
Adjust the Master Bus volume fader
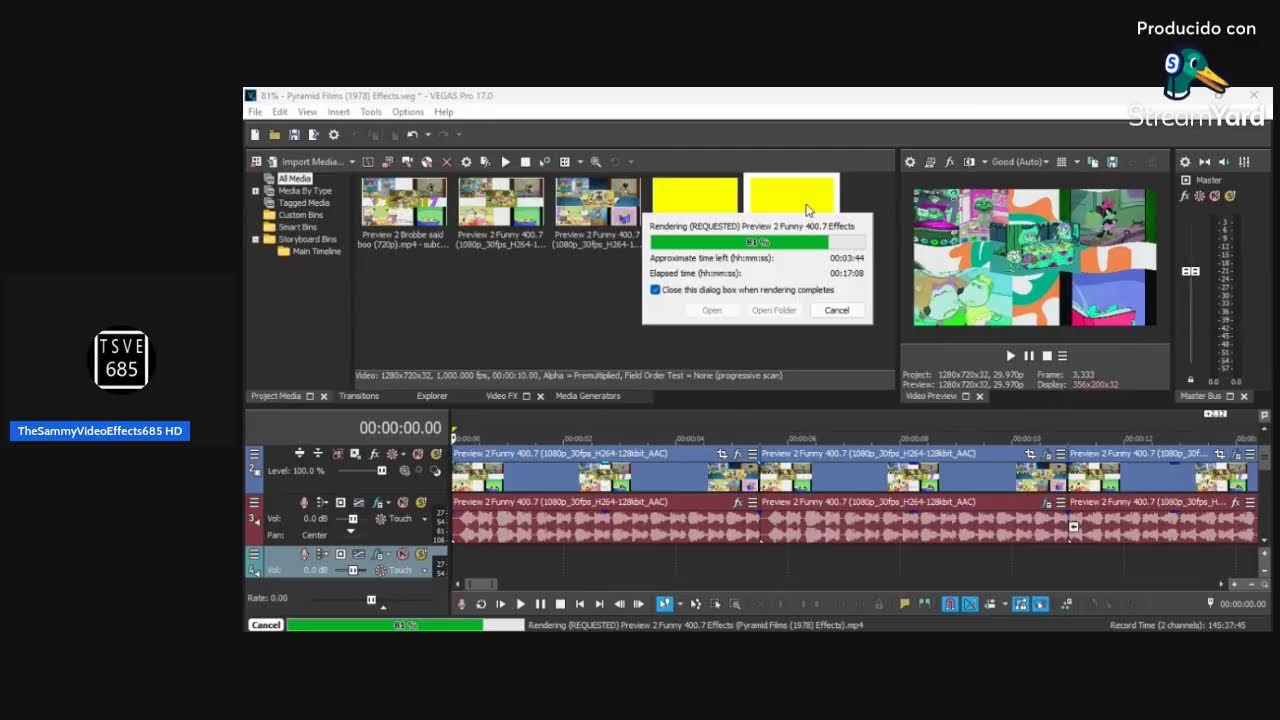[x=1190, y=271]
